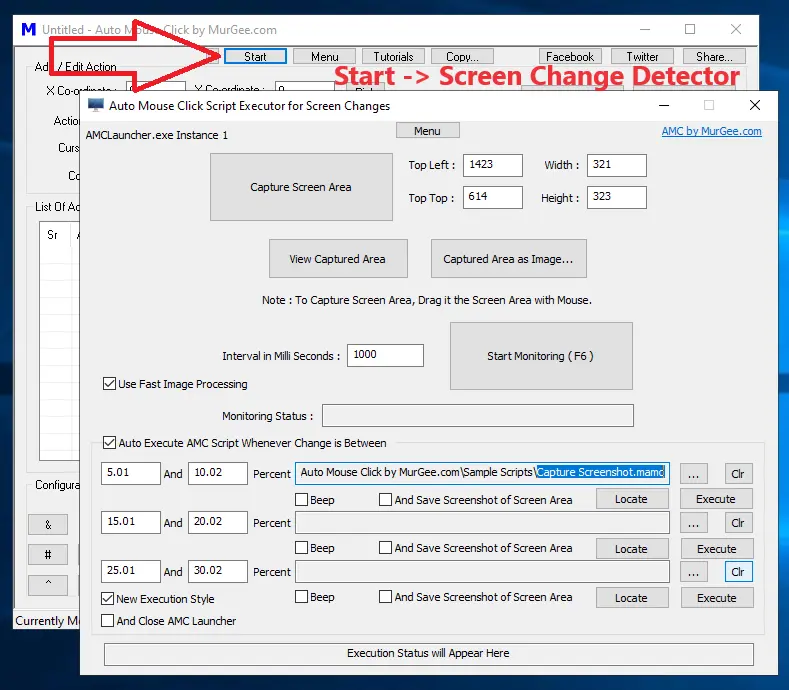
Task: Click the Start button in main window
Action: 255,56
